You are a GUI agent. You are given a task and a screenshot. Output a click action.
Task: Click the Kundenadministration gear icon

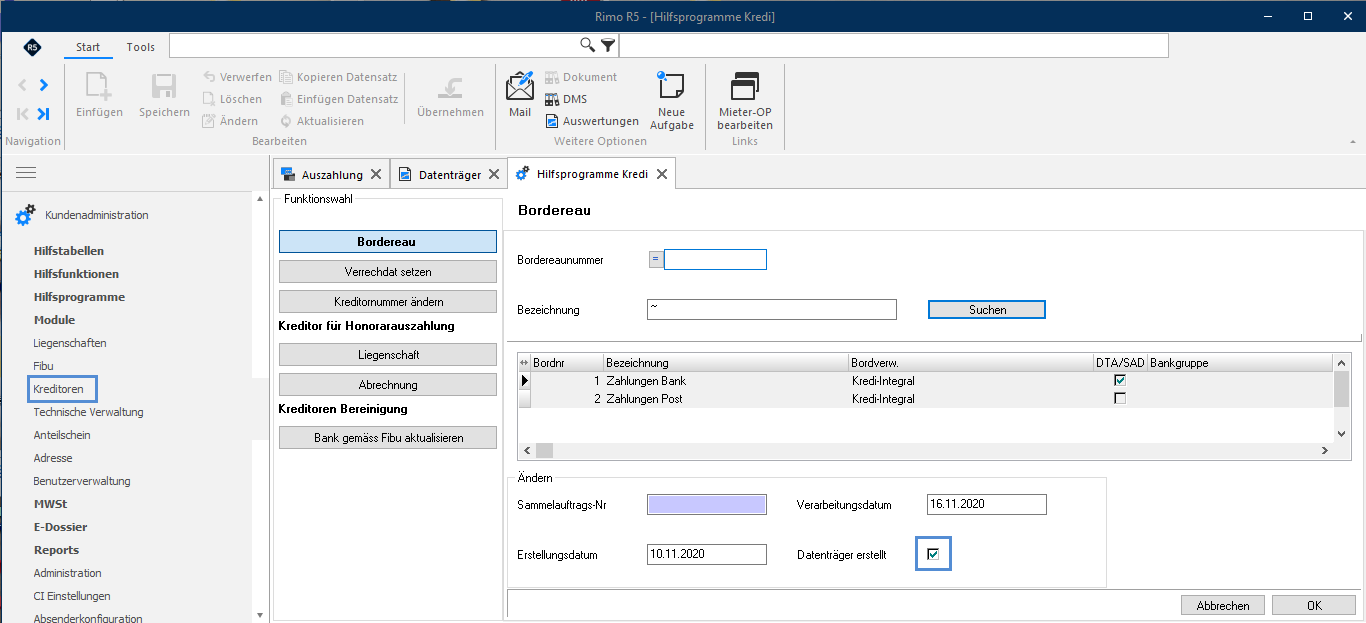coord(25,215)
